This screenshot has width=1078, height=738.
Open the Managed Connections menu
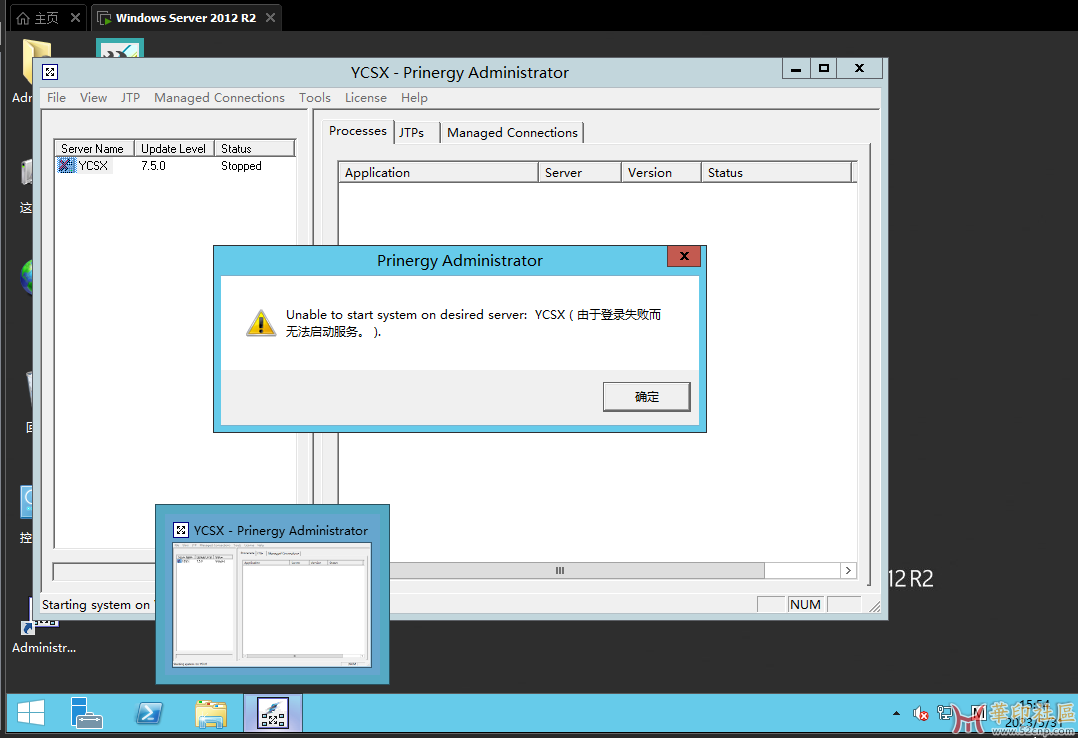(x=219, y=98)
